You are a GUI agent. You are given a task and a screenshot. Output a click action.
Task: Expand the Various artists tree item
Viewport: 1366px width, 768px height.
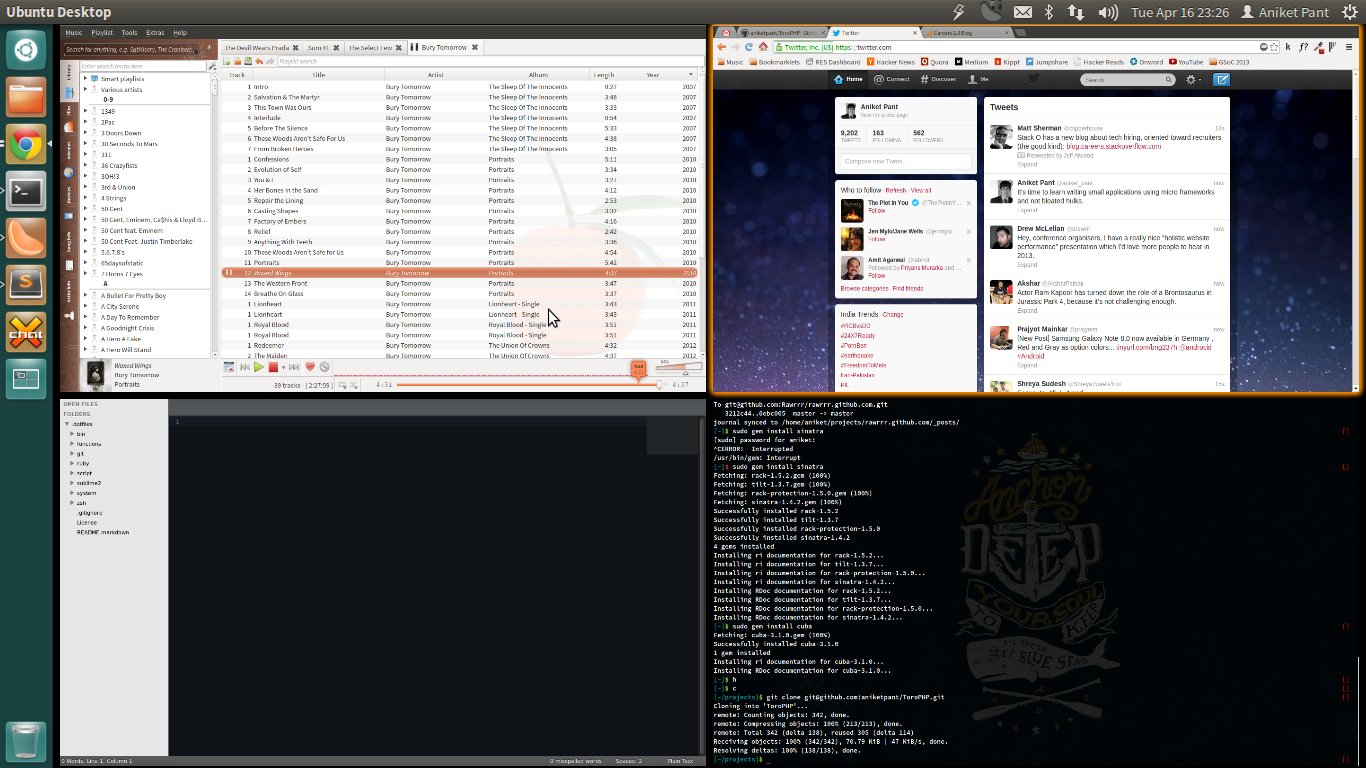point(85,90)
